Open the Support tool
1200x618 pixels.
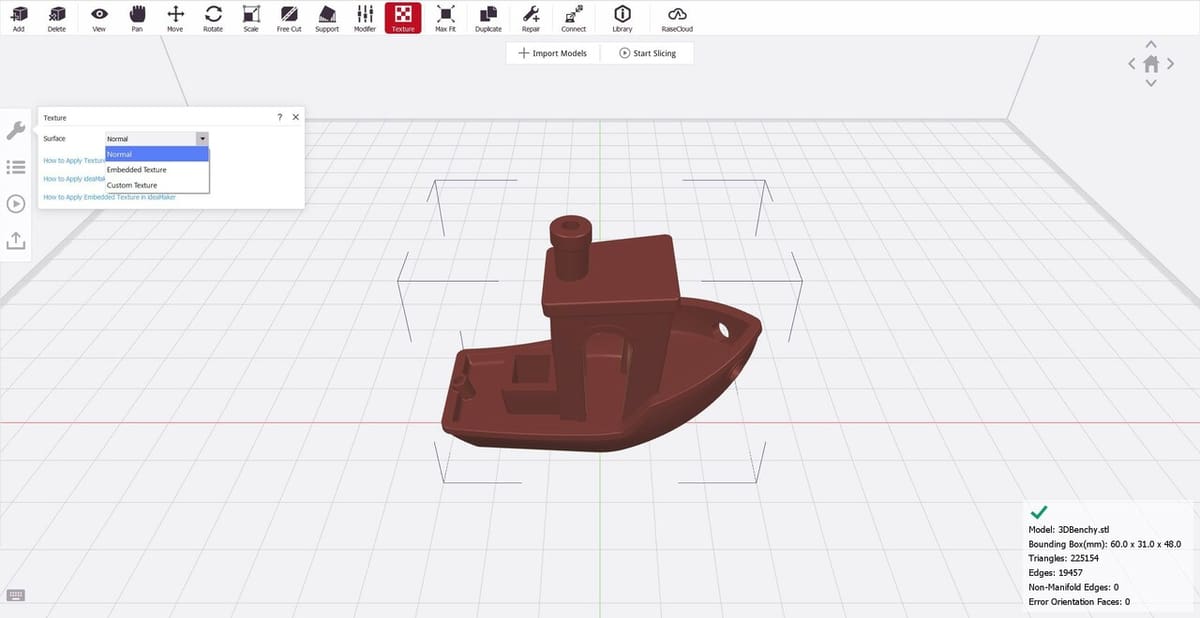(327, 18)
